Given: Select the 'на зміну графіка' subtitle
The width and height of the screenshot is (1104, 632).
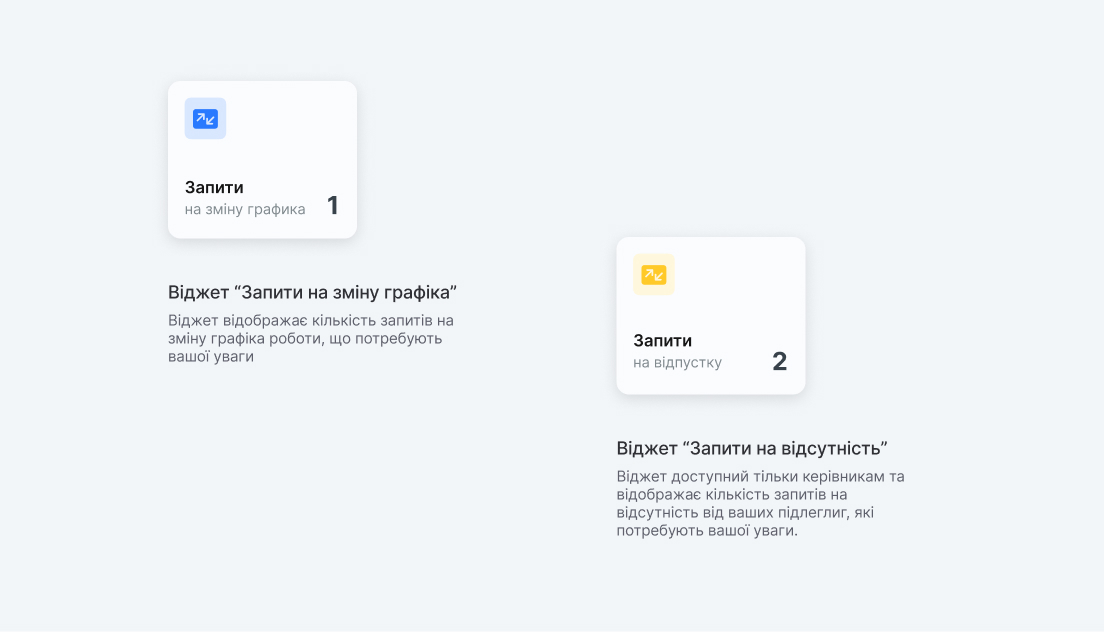Looking at the screenshot, I should click(245, 209).
